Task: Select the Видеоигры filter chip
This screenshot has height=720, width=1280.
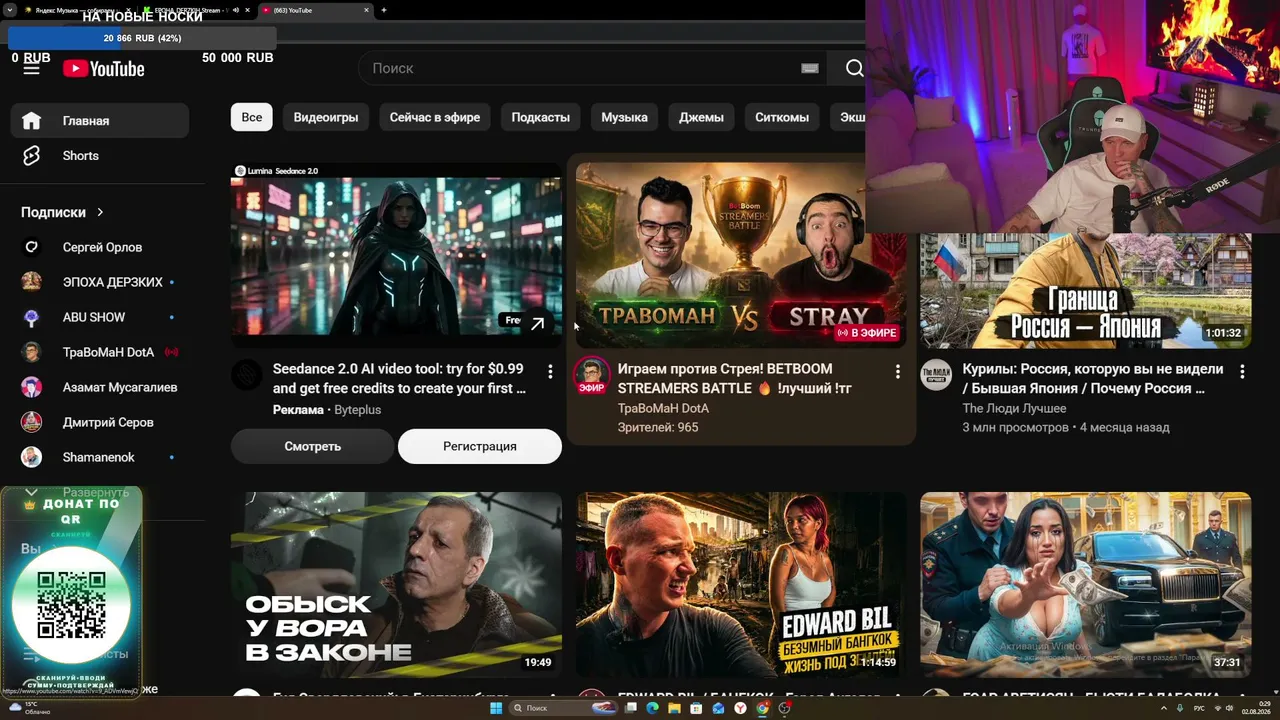Action: (326, 117)
